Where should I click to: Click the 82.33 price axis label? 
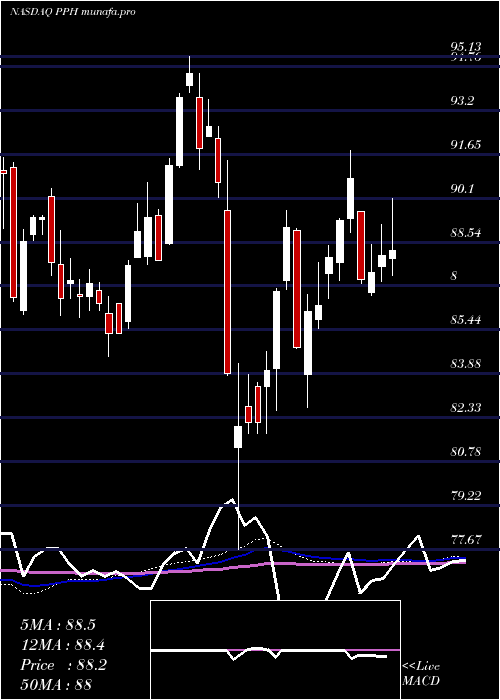pos(466,408)
